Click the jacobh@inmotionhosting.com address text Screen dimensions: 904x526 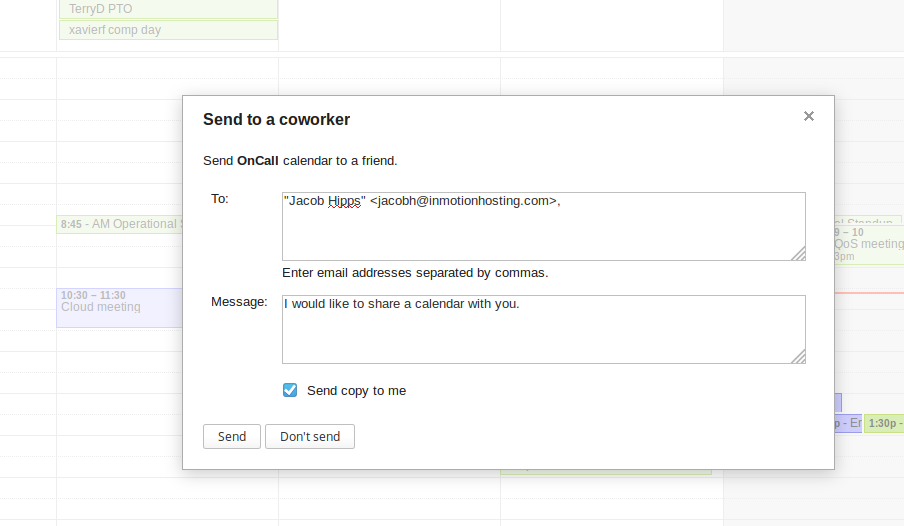point(463,201)
